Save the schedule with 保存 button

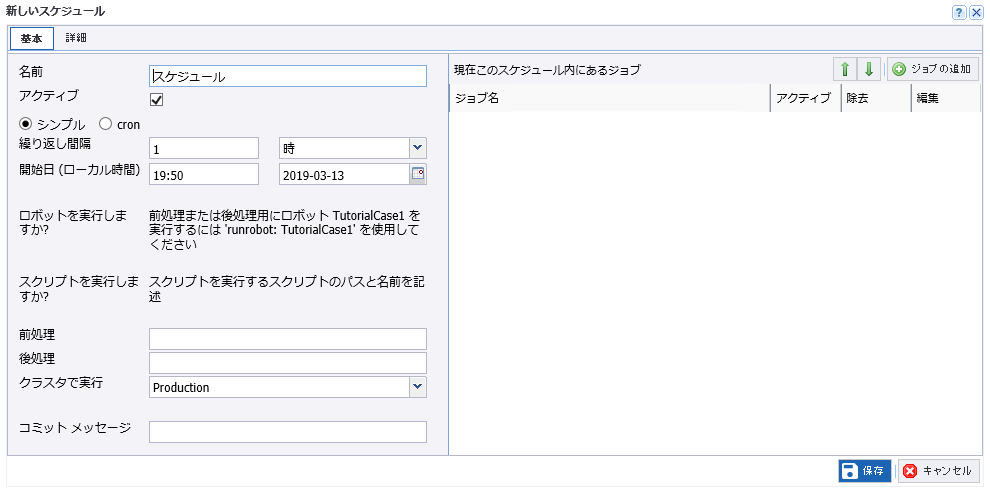(x=865, y=470)
